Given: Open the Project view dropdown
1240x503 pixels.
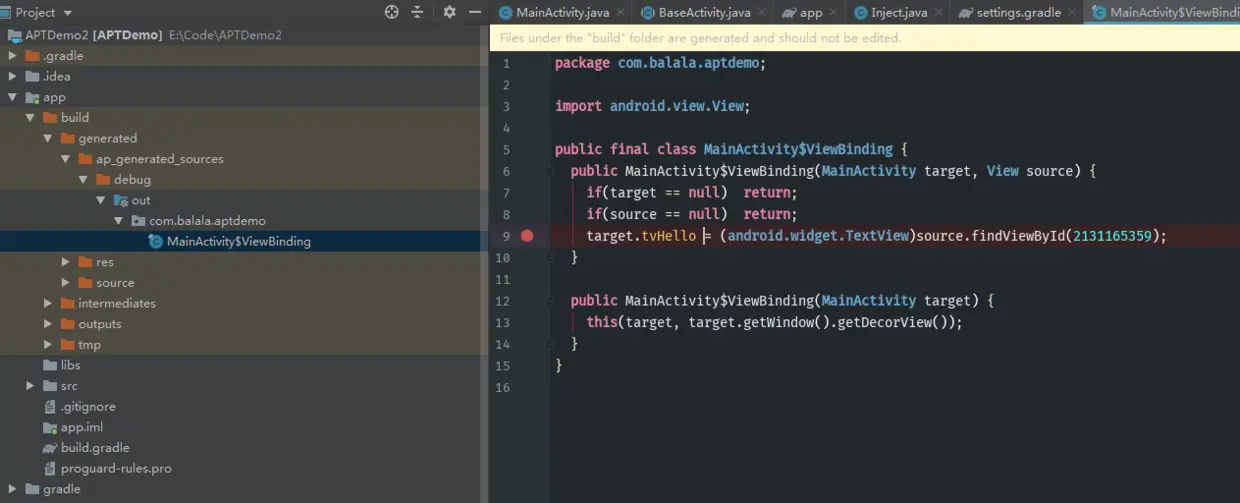Looking at the screenshot, I should [x=67, y=13].
